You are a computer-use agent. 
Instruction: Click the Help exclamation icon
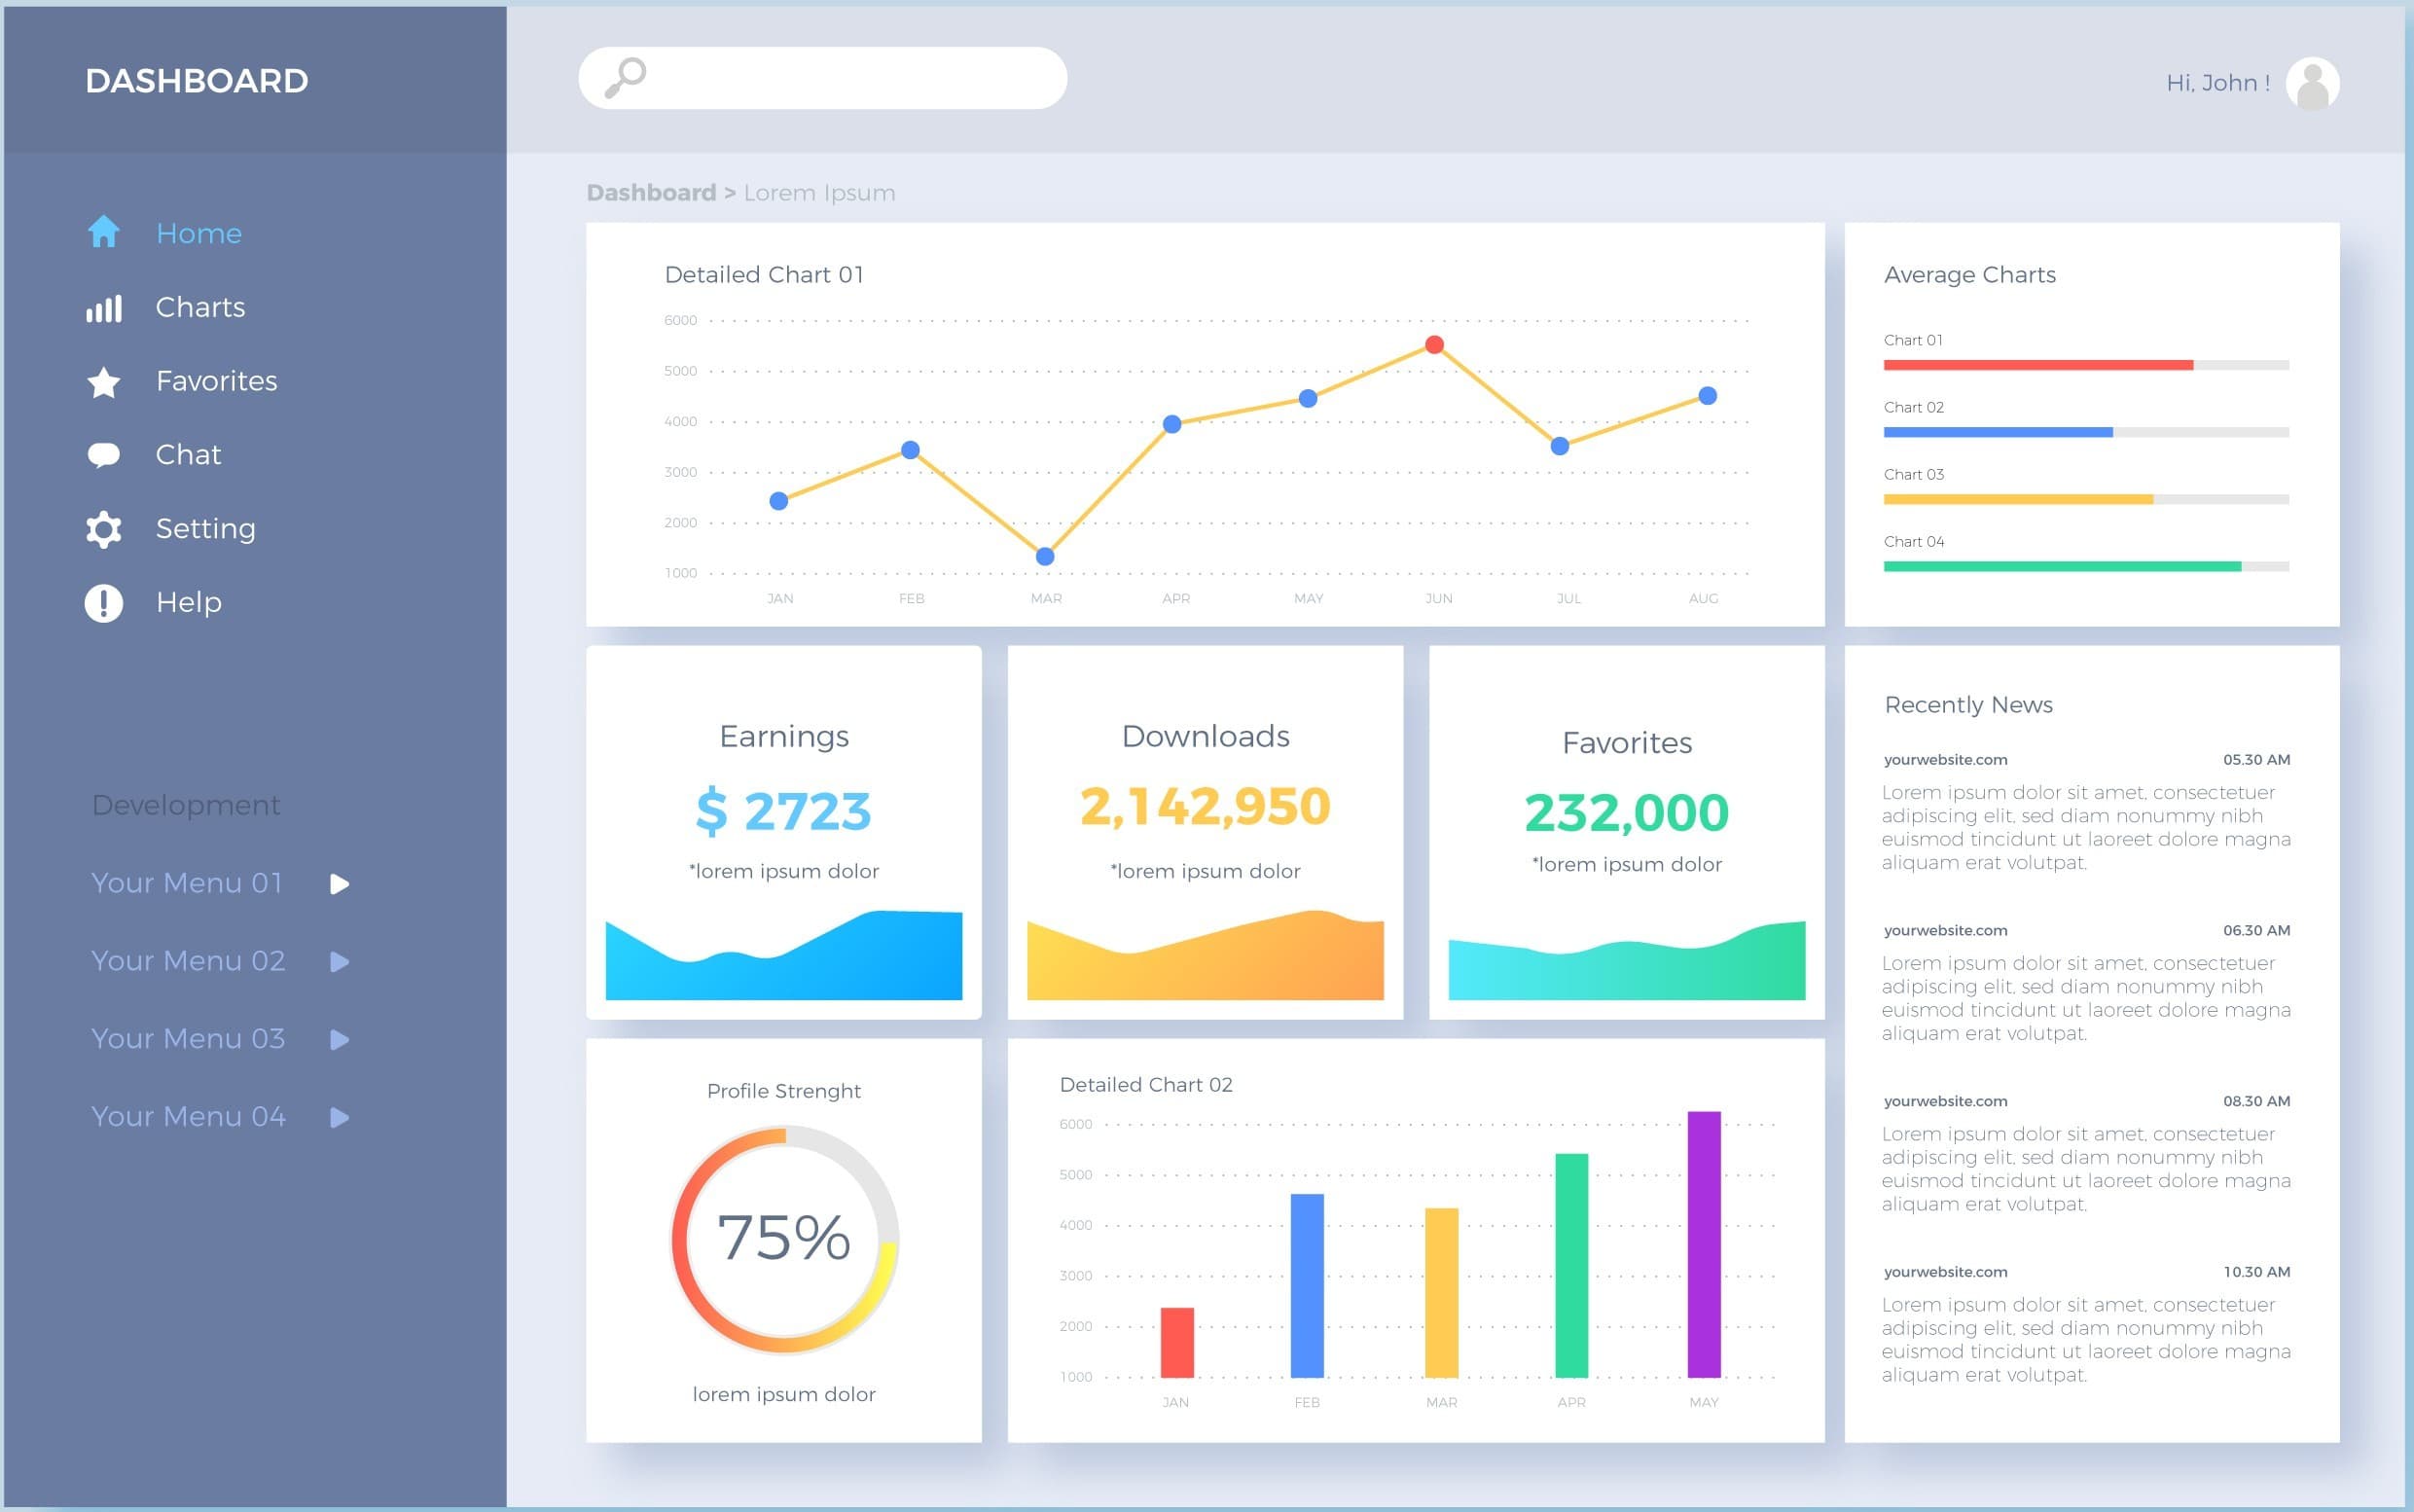pyautogui.click(x=103, y=603)
